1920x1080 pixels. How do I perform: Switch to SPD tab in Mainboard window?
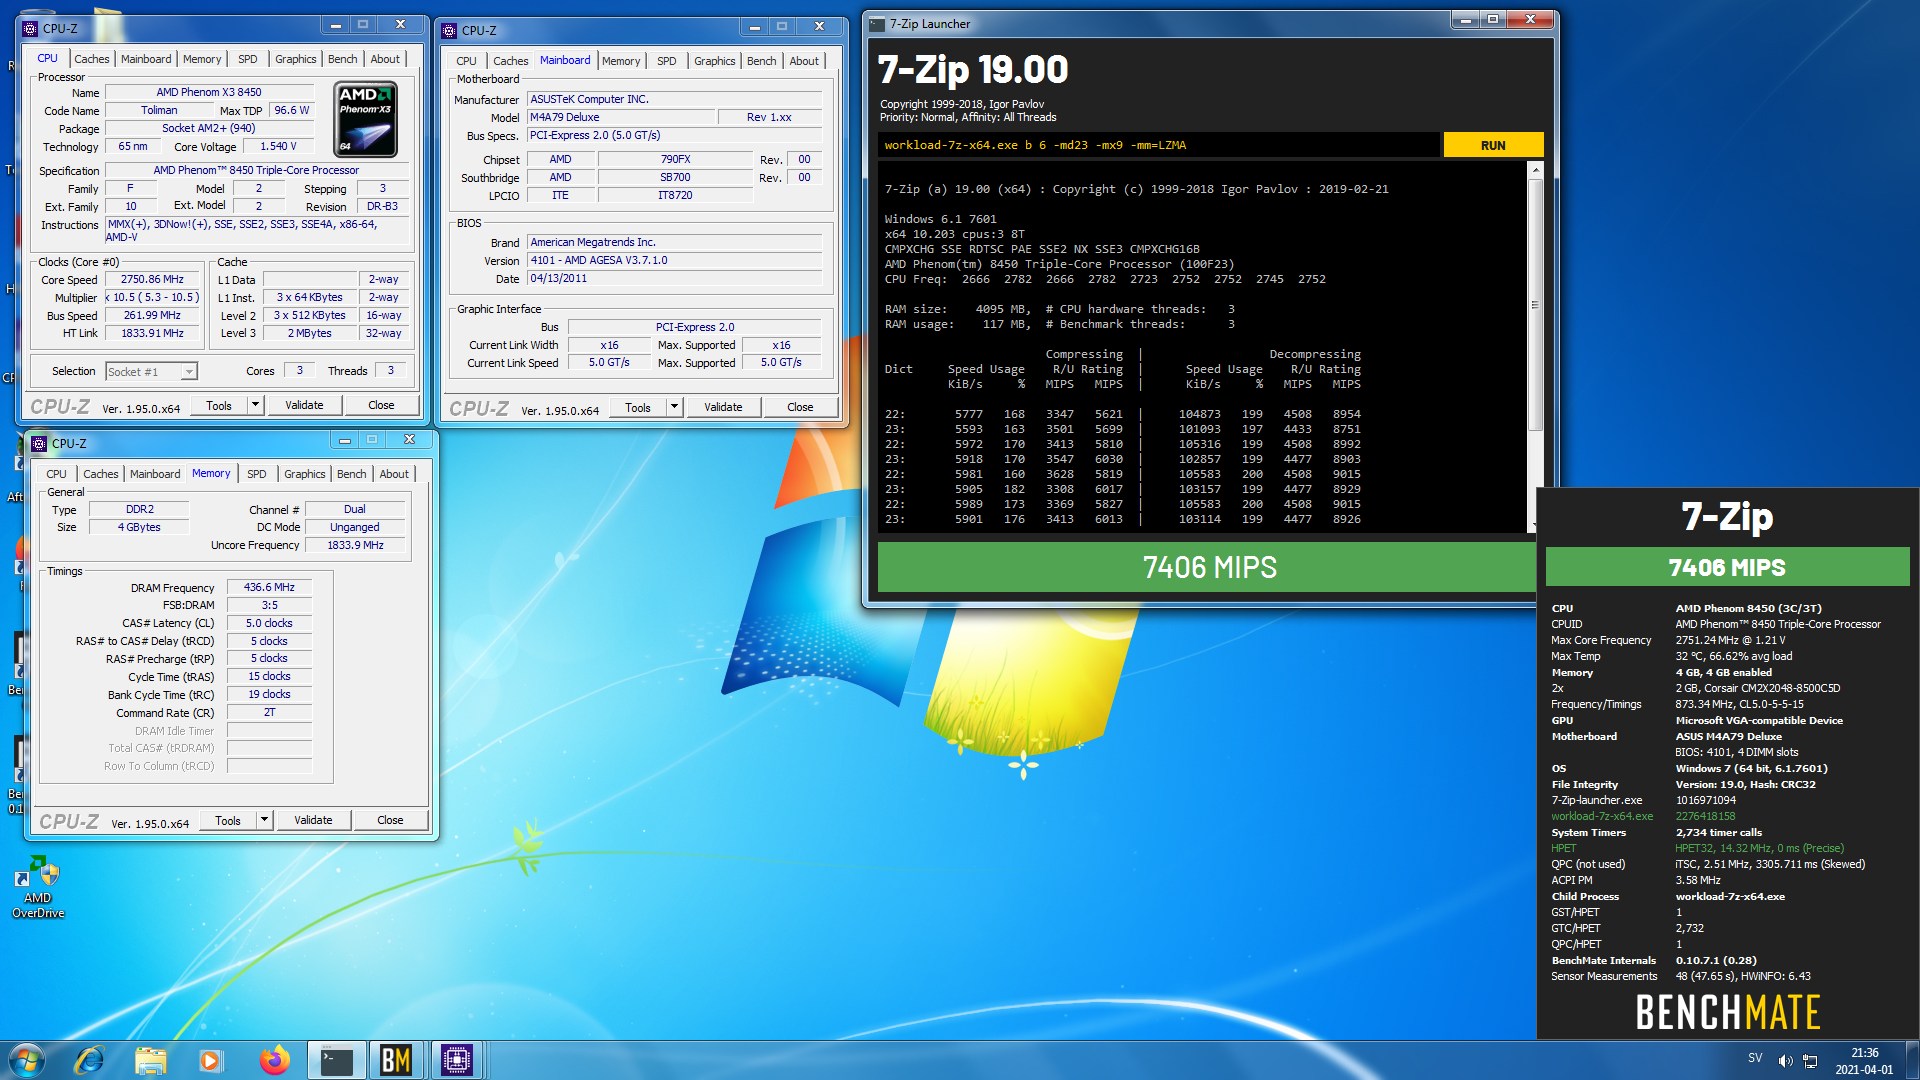[666, 61]
